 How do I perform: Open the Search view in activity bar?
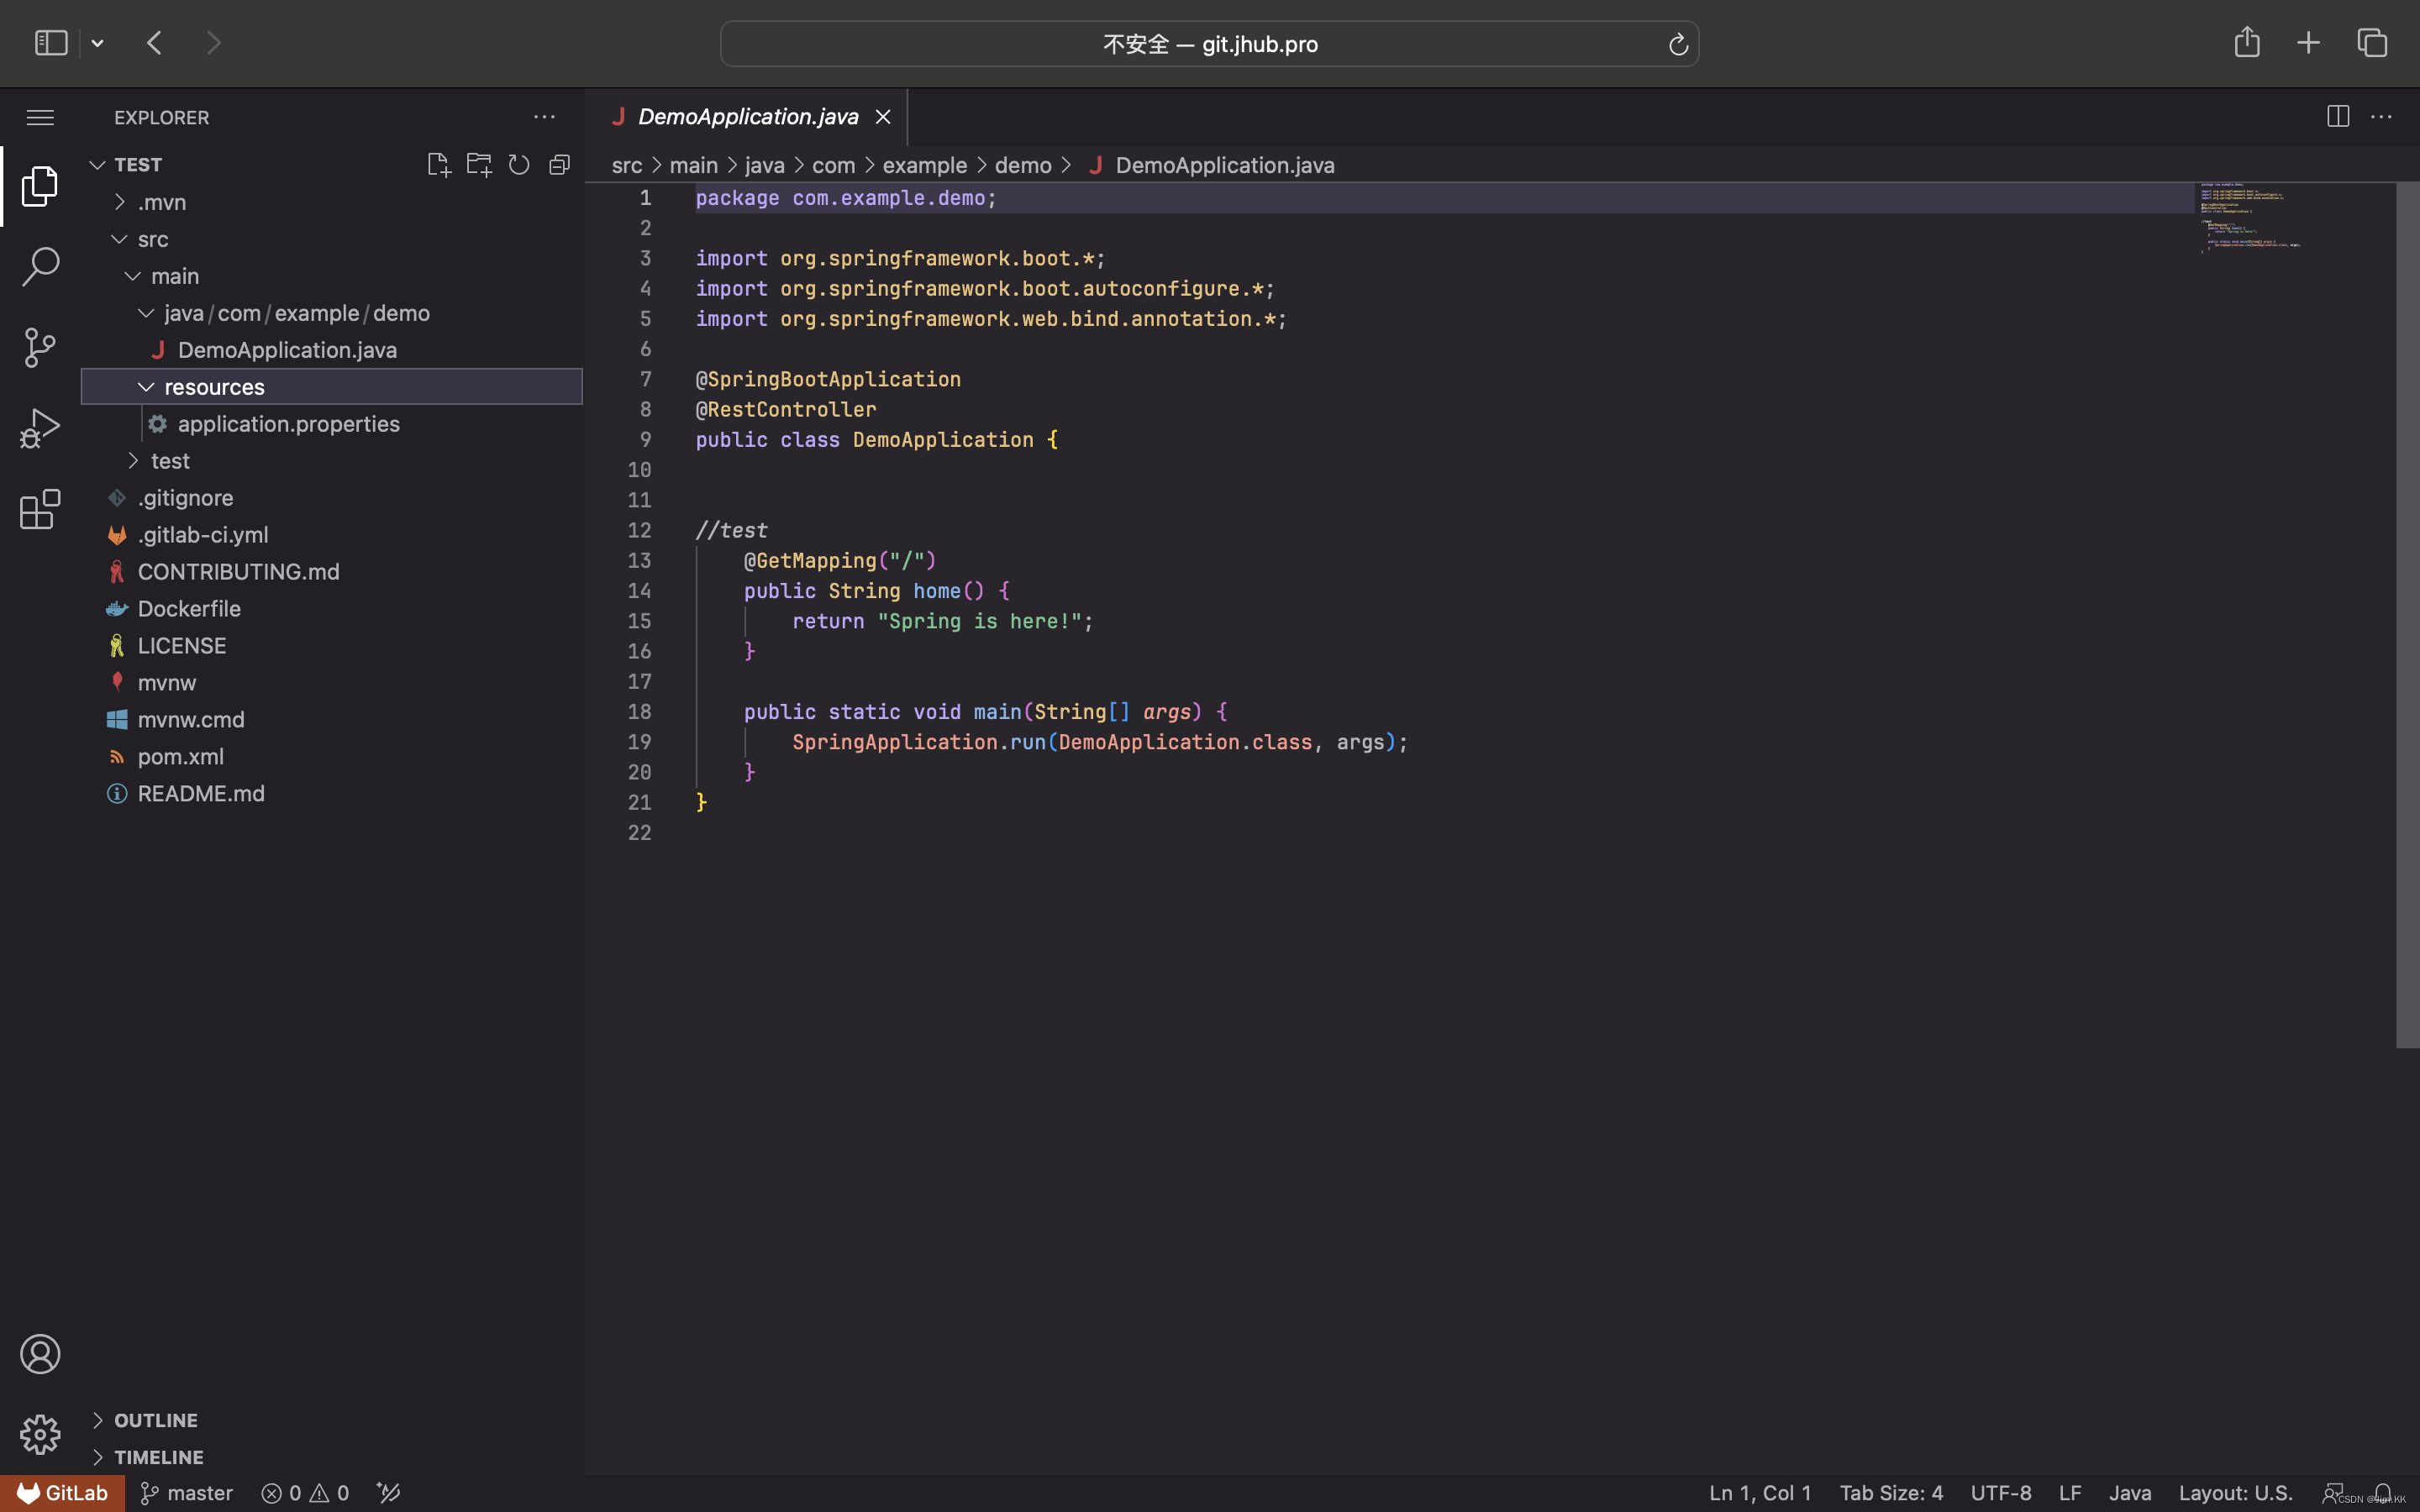tap(40, 267)
